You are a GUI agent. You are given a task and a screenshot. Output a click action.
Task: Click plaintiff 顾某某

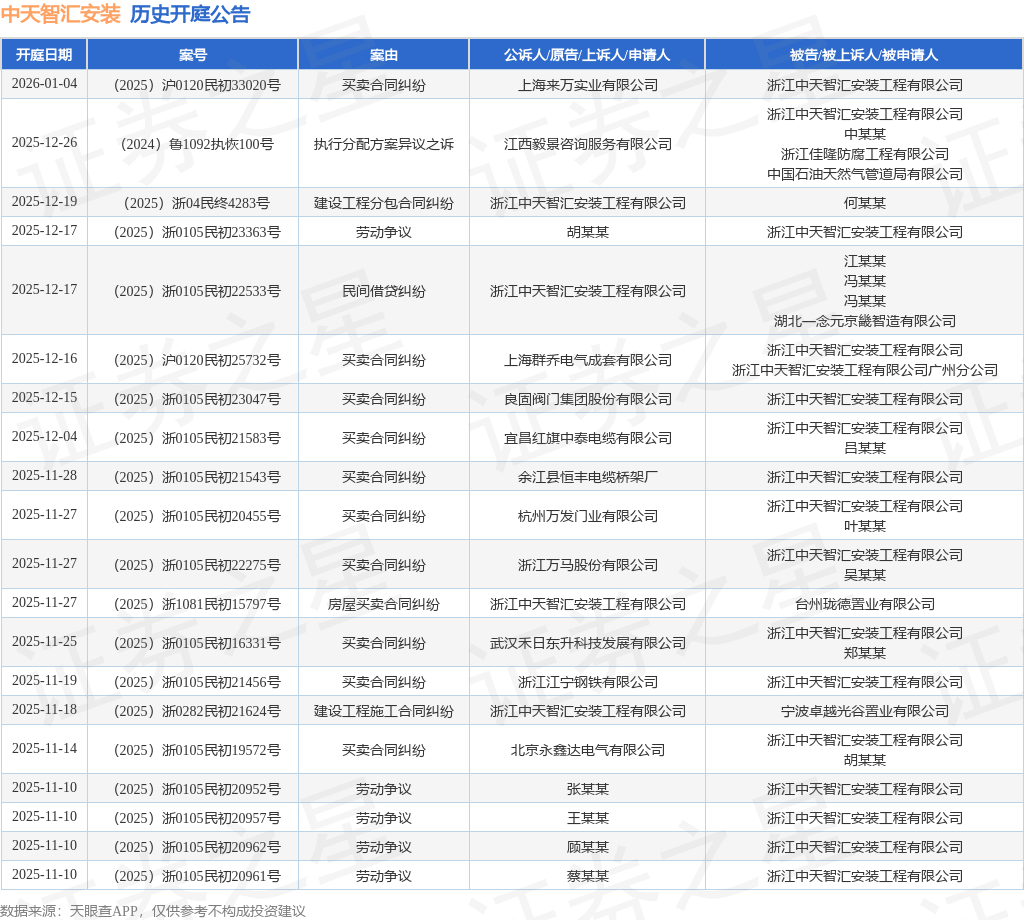pos(588,847)
